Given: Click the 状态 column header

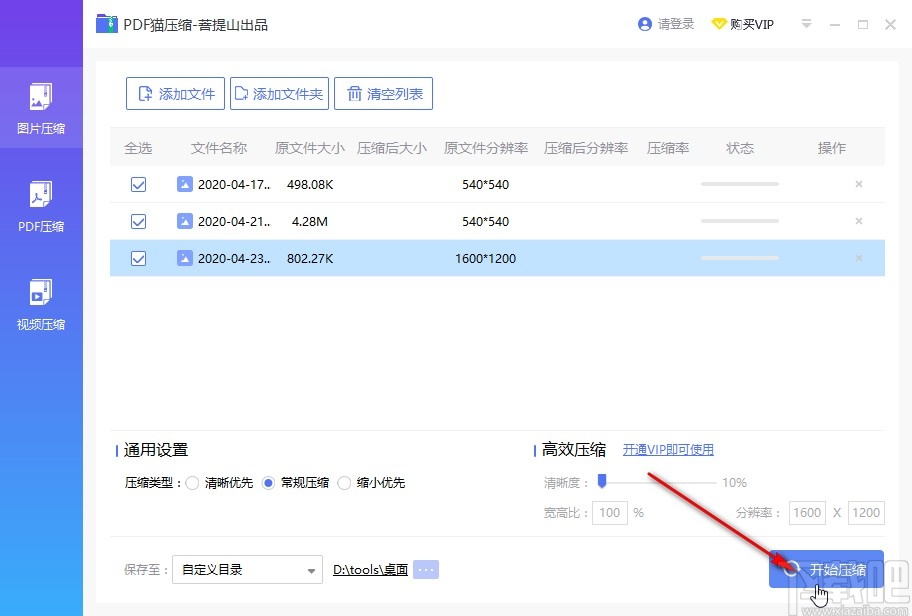Looking at the screenshot, I should [x=740, y=148].
